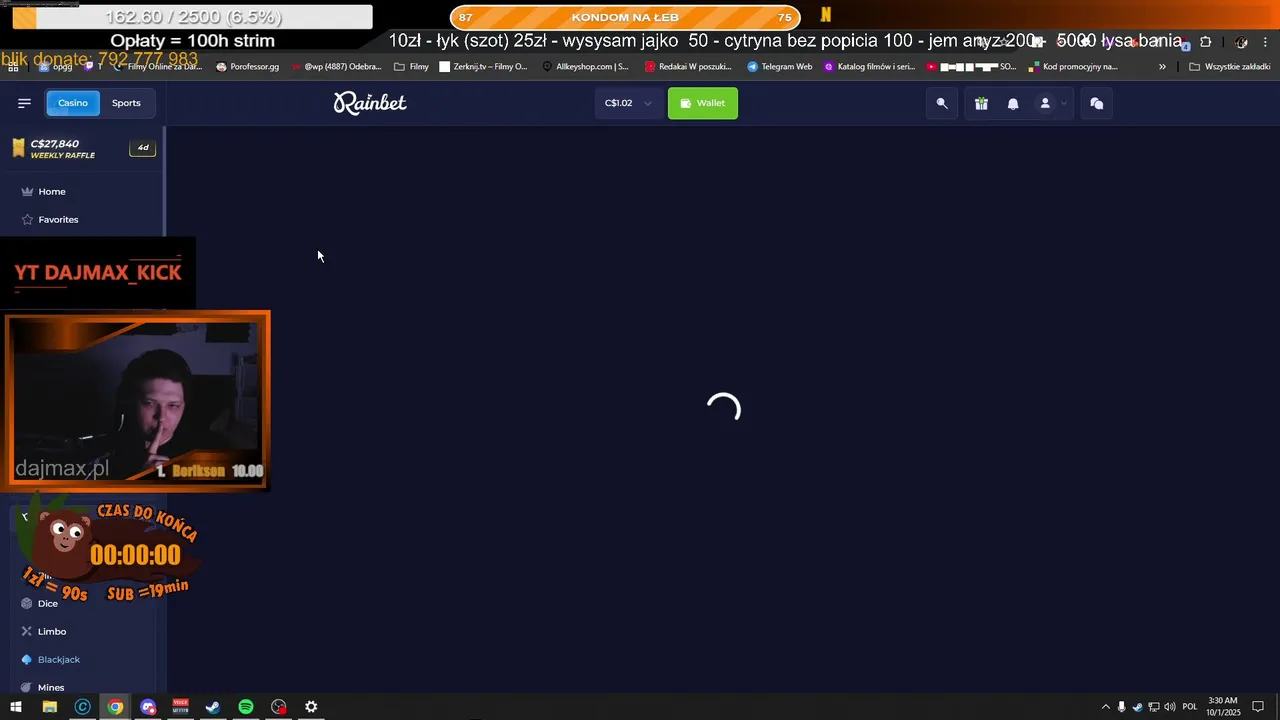Open the Windows notification center
The image size is (1280, 720).
point(1258,707)
